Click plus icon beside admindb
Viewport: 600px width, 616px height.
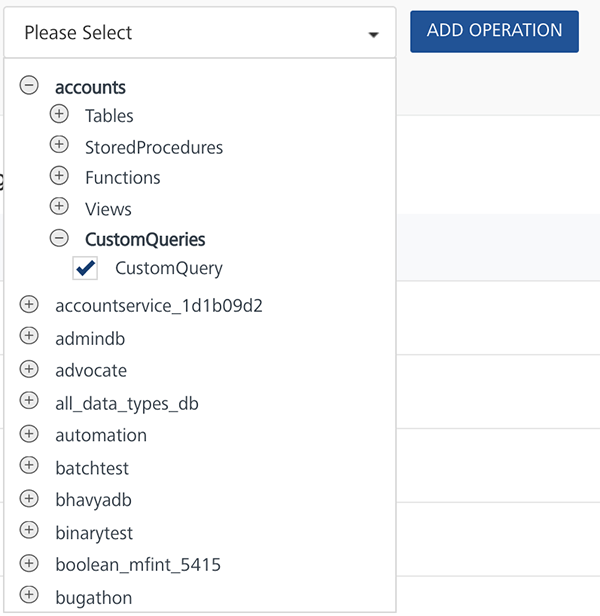pos(29,338)
